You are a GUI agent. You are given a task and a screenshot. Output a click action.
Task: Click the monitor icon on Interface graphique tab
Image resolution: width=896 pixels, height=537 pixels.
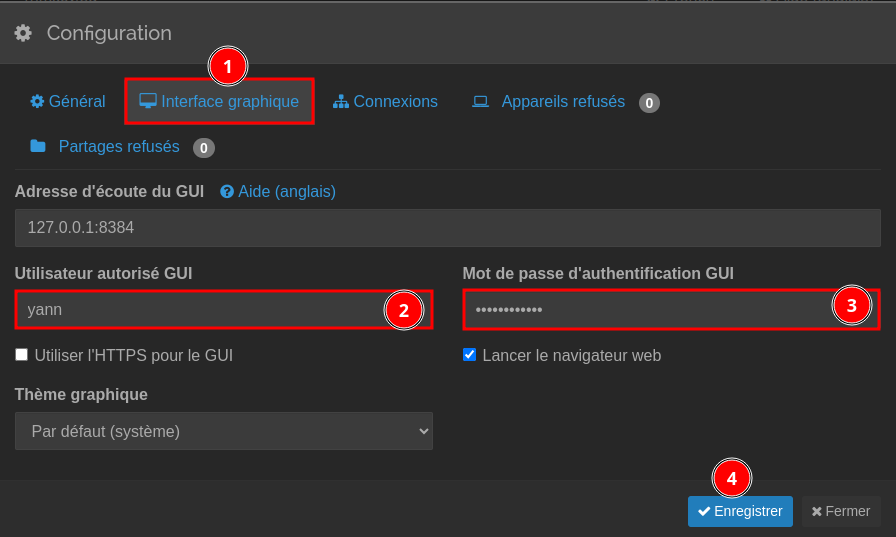coord(148,101)
